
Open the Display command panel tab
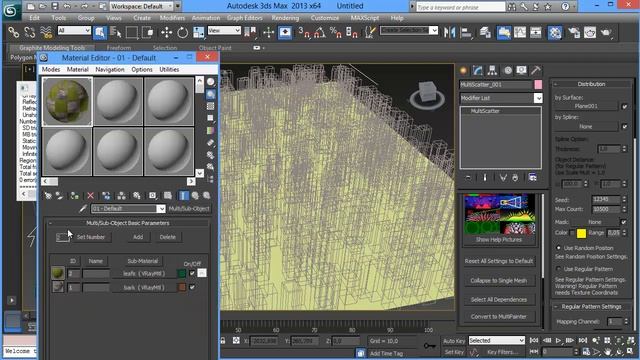click(521, 70)
